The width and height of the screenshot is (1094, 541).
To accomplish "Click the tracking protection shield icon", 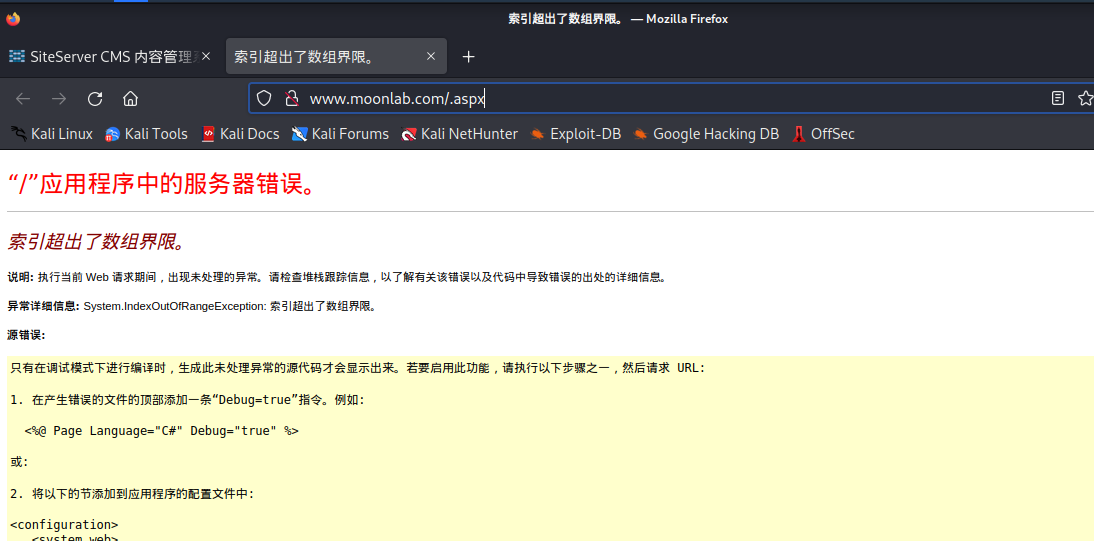I will [264, 98].
